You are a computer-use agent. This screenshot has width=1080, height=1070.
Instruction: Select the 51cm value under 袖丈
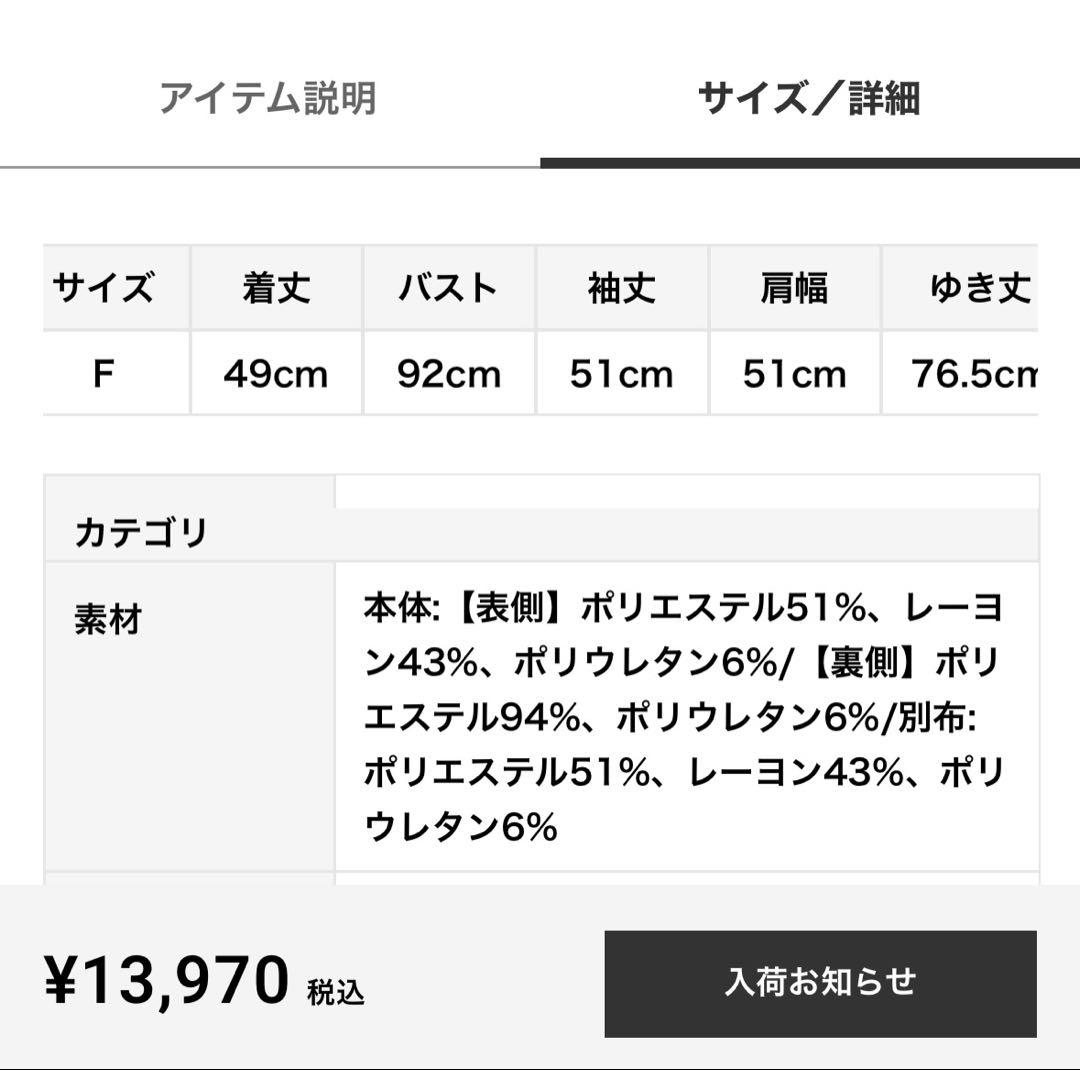[x=622, y=374]
